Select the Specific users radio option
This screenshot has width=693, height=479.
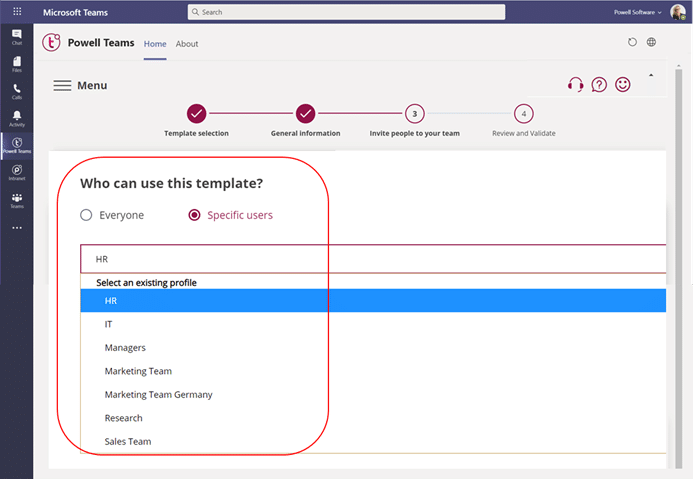click(195, 215)
